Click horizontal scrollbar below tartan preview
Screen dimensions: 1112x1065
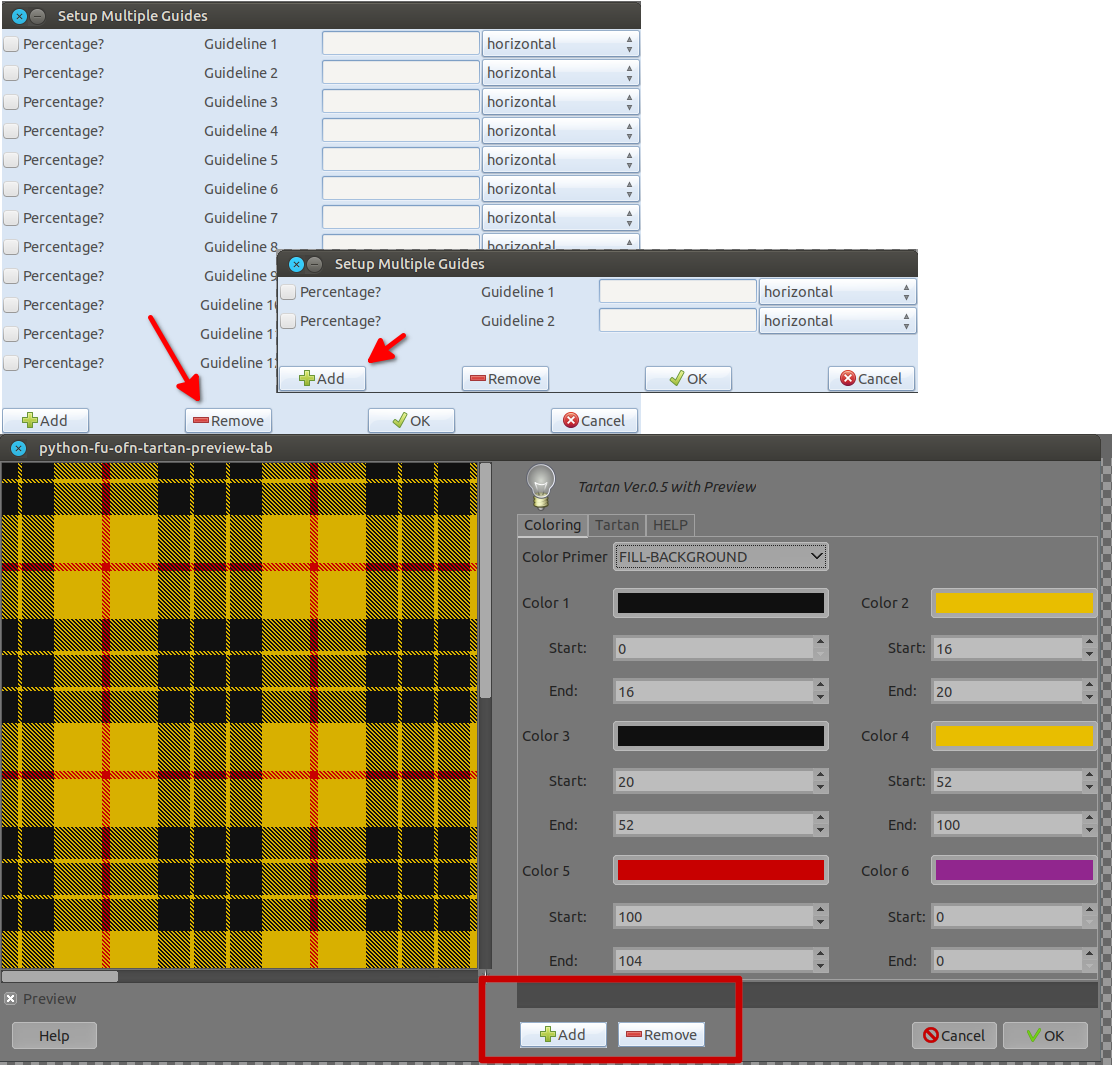[x=60, y=976]
